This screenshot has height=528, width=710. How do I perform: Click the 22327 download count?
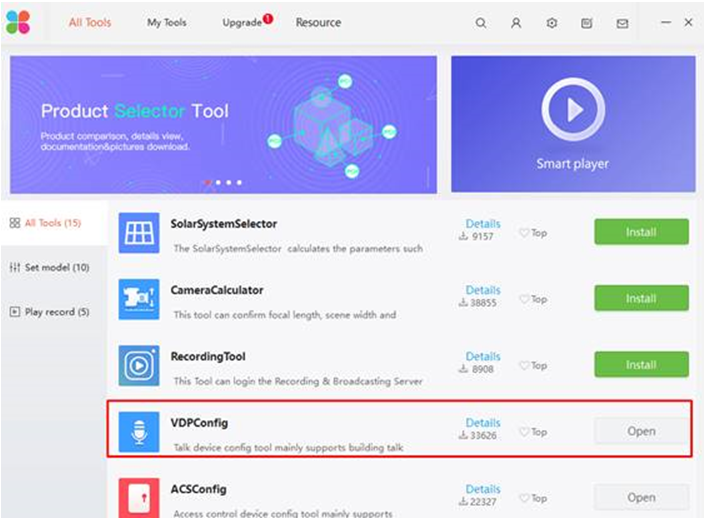(483, 502)
